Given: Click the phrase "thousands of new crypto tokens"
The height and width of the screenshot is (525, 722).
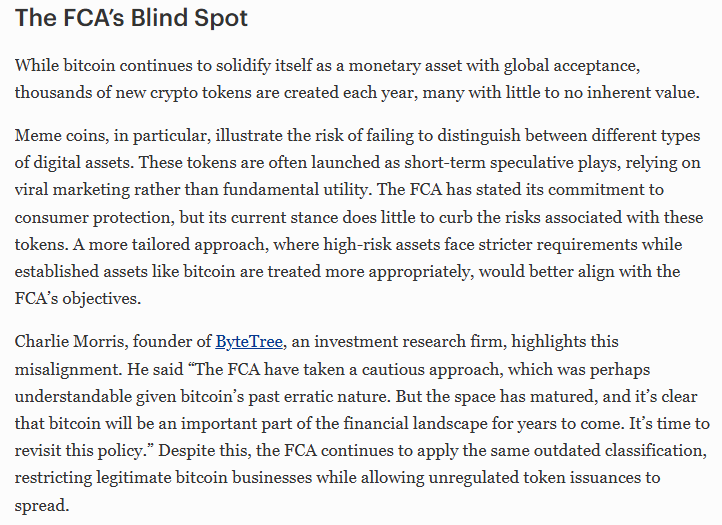Looking at the screenshot, I should tap(134, 92).
